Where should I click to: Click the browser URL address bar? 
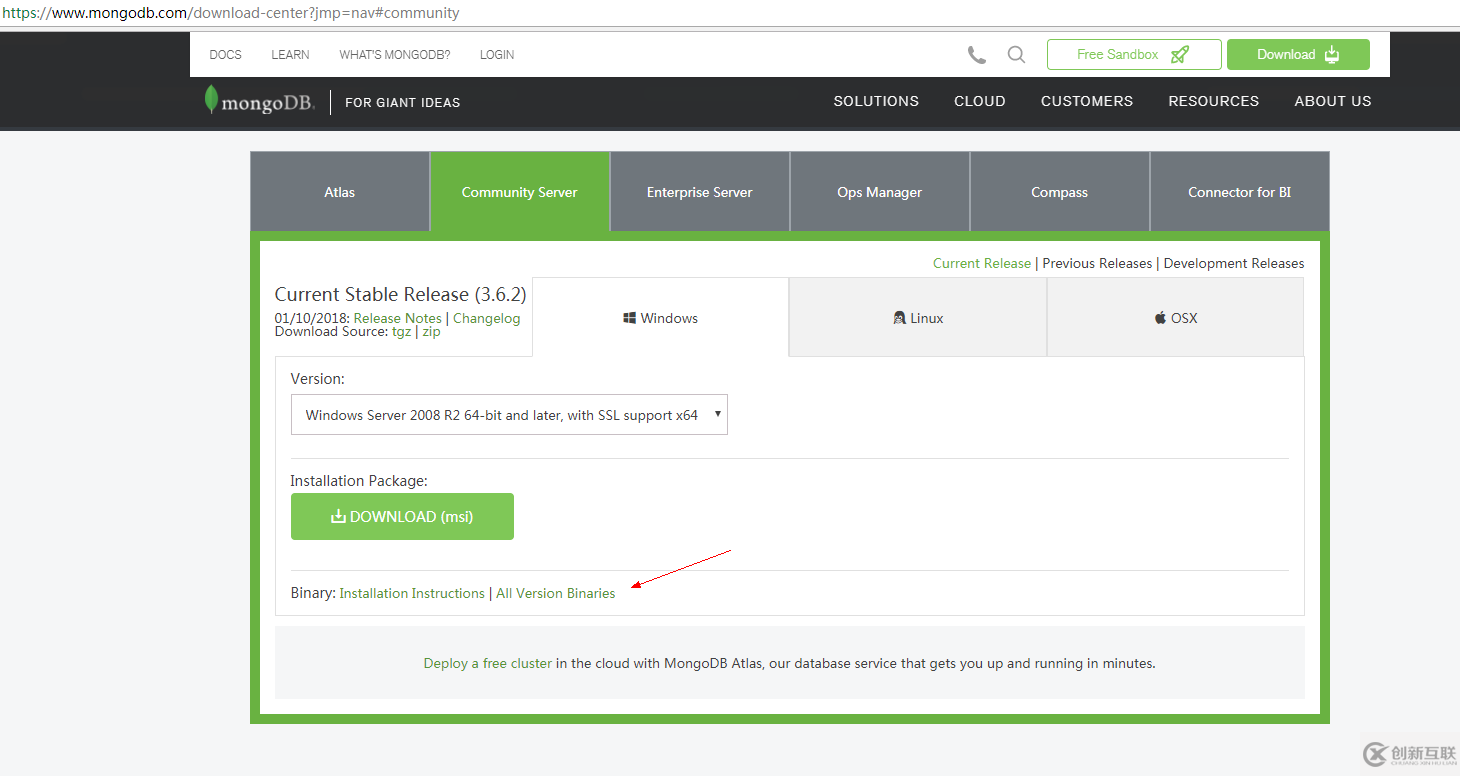(x=730, y=13)
